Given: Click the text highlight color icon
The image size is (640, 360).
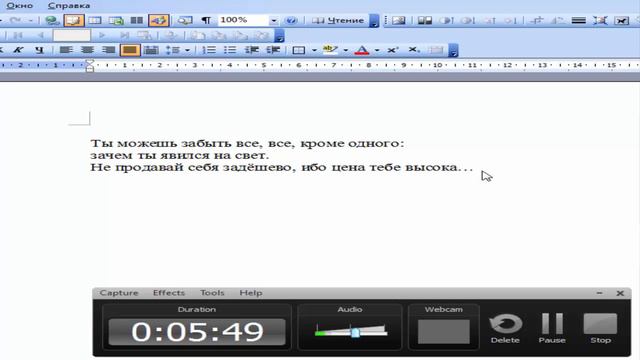Looking at the screenshot, I should pyautogui.click(x=330, y=50).
